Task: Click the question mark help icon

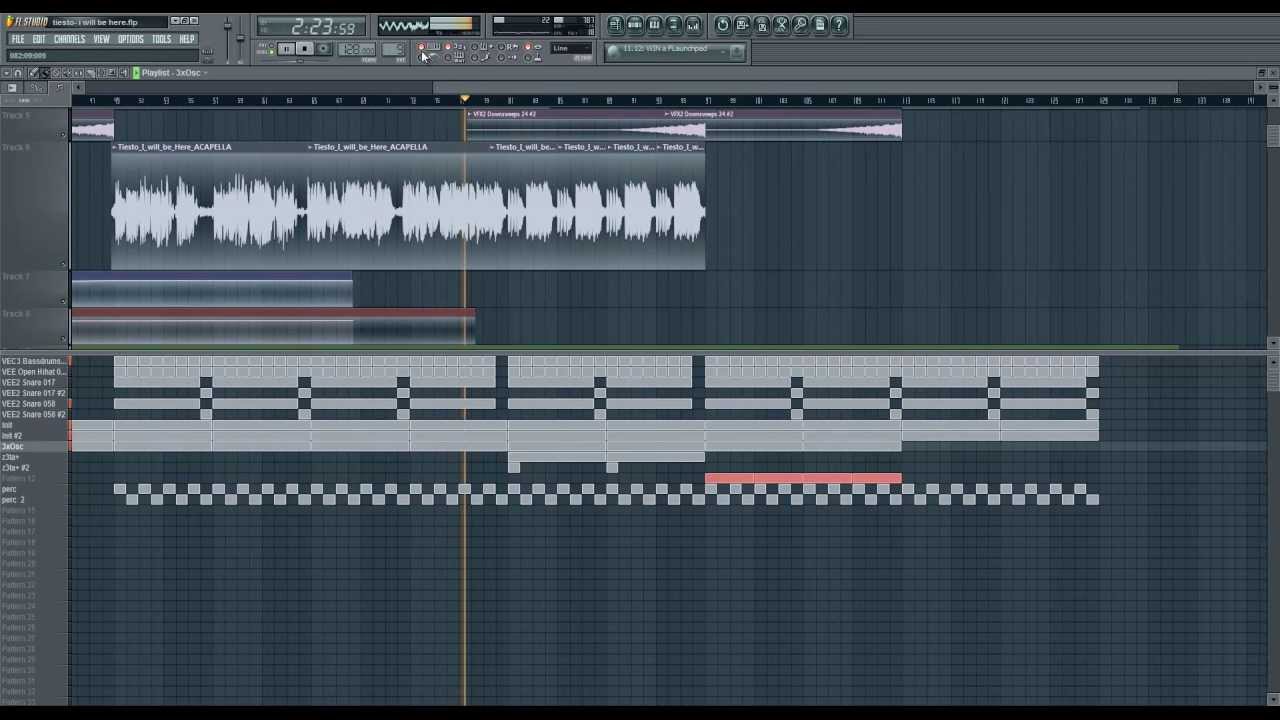Action: 839,25
